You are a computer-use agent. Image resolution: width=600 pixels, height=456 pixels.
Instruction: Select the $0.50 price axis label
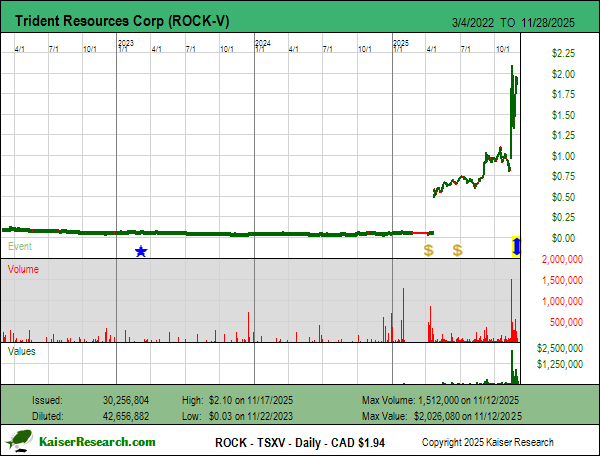pos(563,197)
